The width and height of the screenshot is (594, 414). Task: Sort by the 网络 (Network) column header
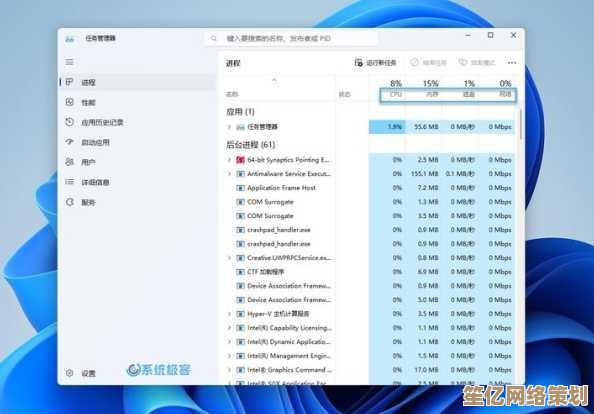505,94
